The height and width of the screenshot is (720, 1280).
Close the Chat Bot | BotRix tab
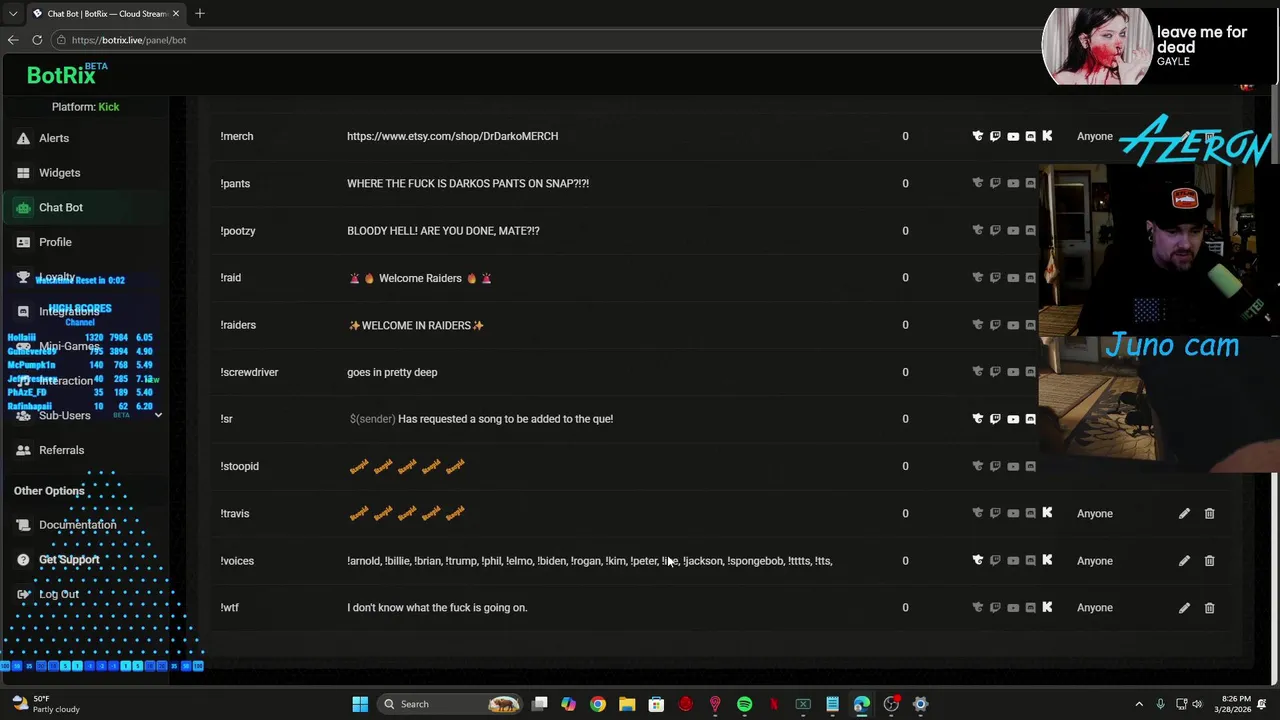(176, 13)
